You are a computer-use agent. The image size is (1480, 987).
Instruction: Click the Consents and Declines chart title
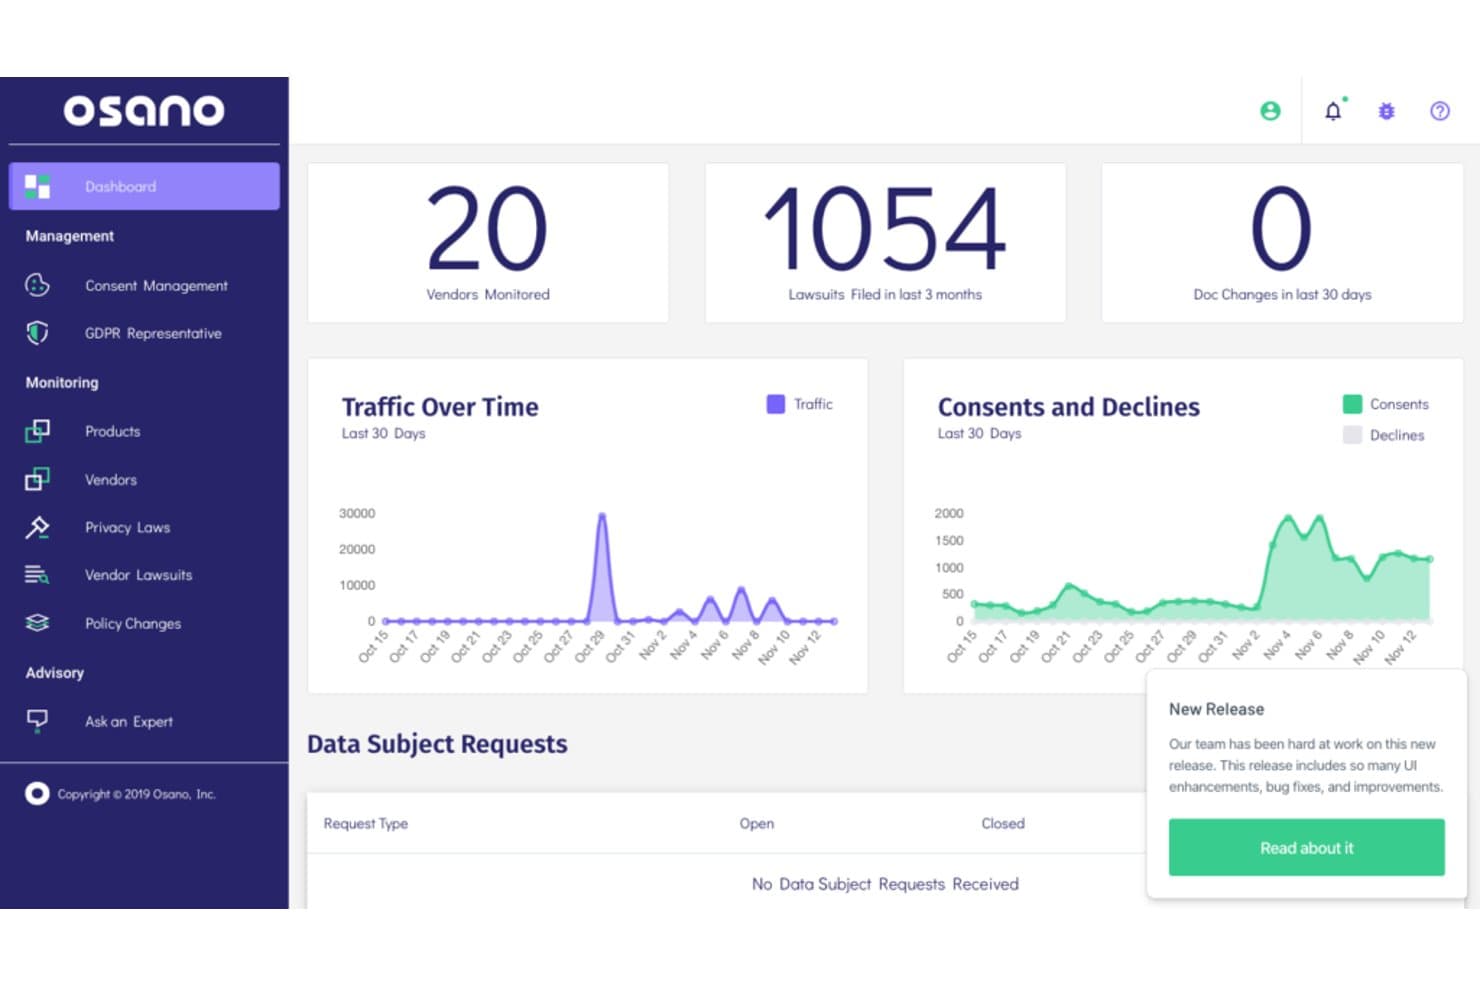tap(1068, 407)
